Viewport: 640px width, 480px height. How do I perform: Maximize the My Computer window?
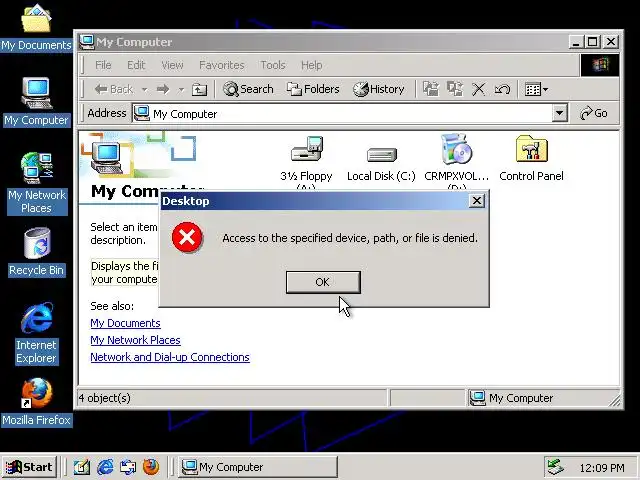(593, 42)
